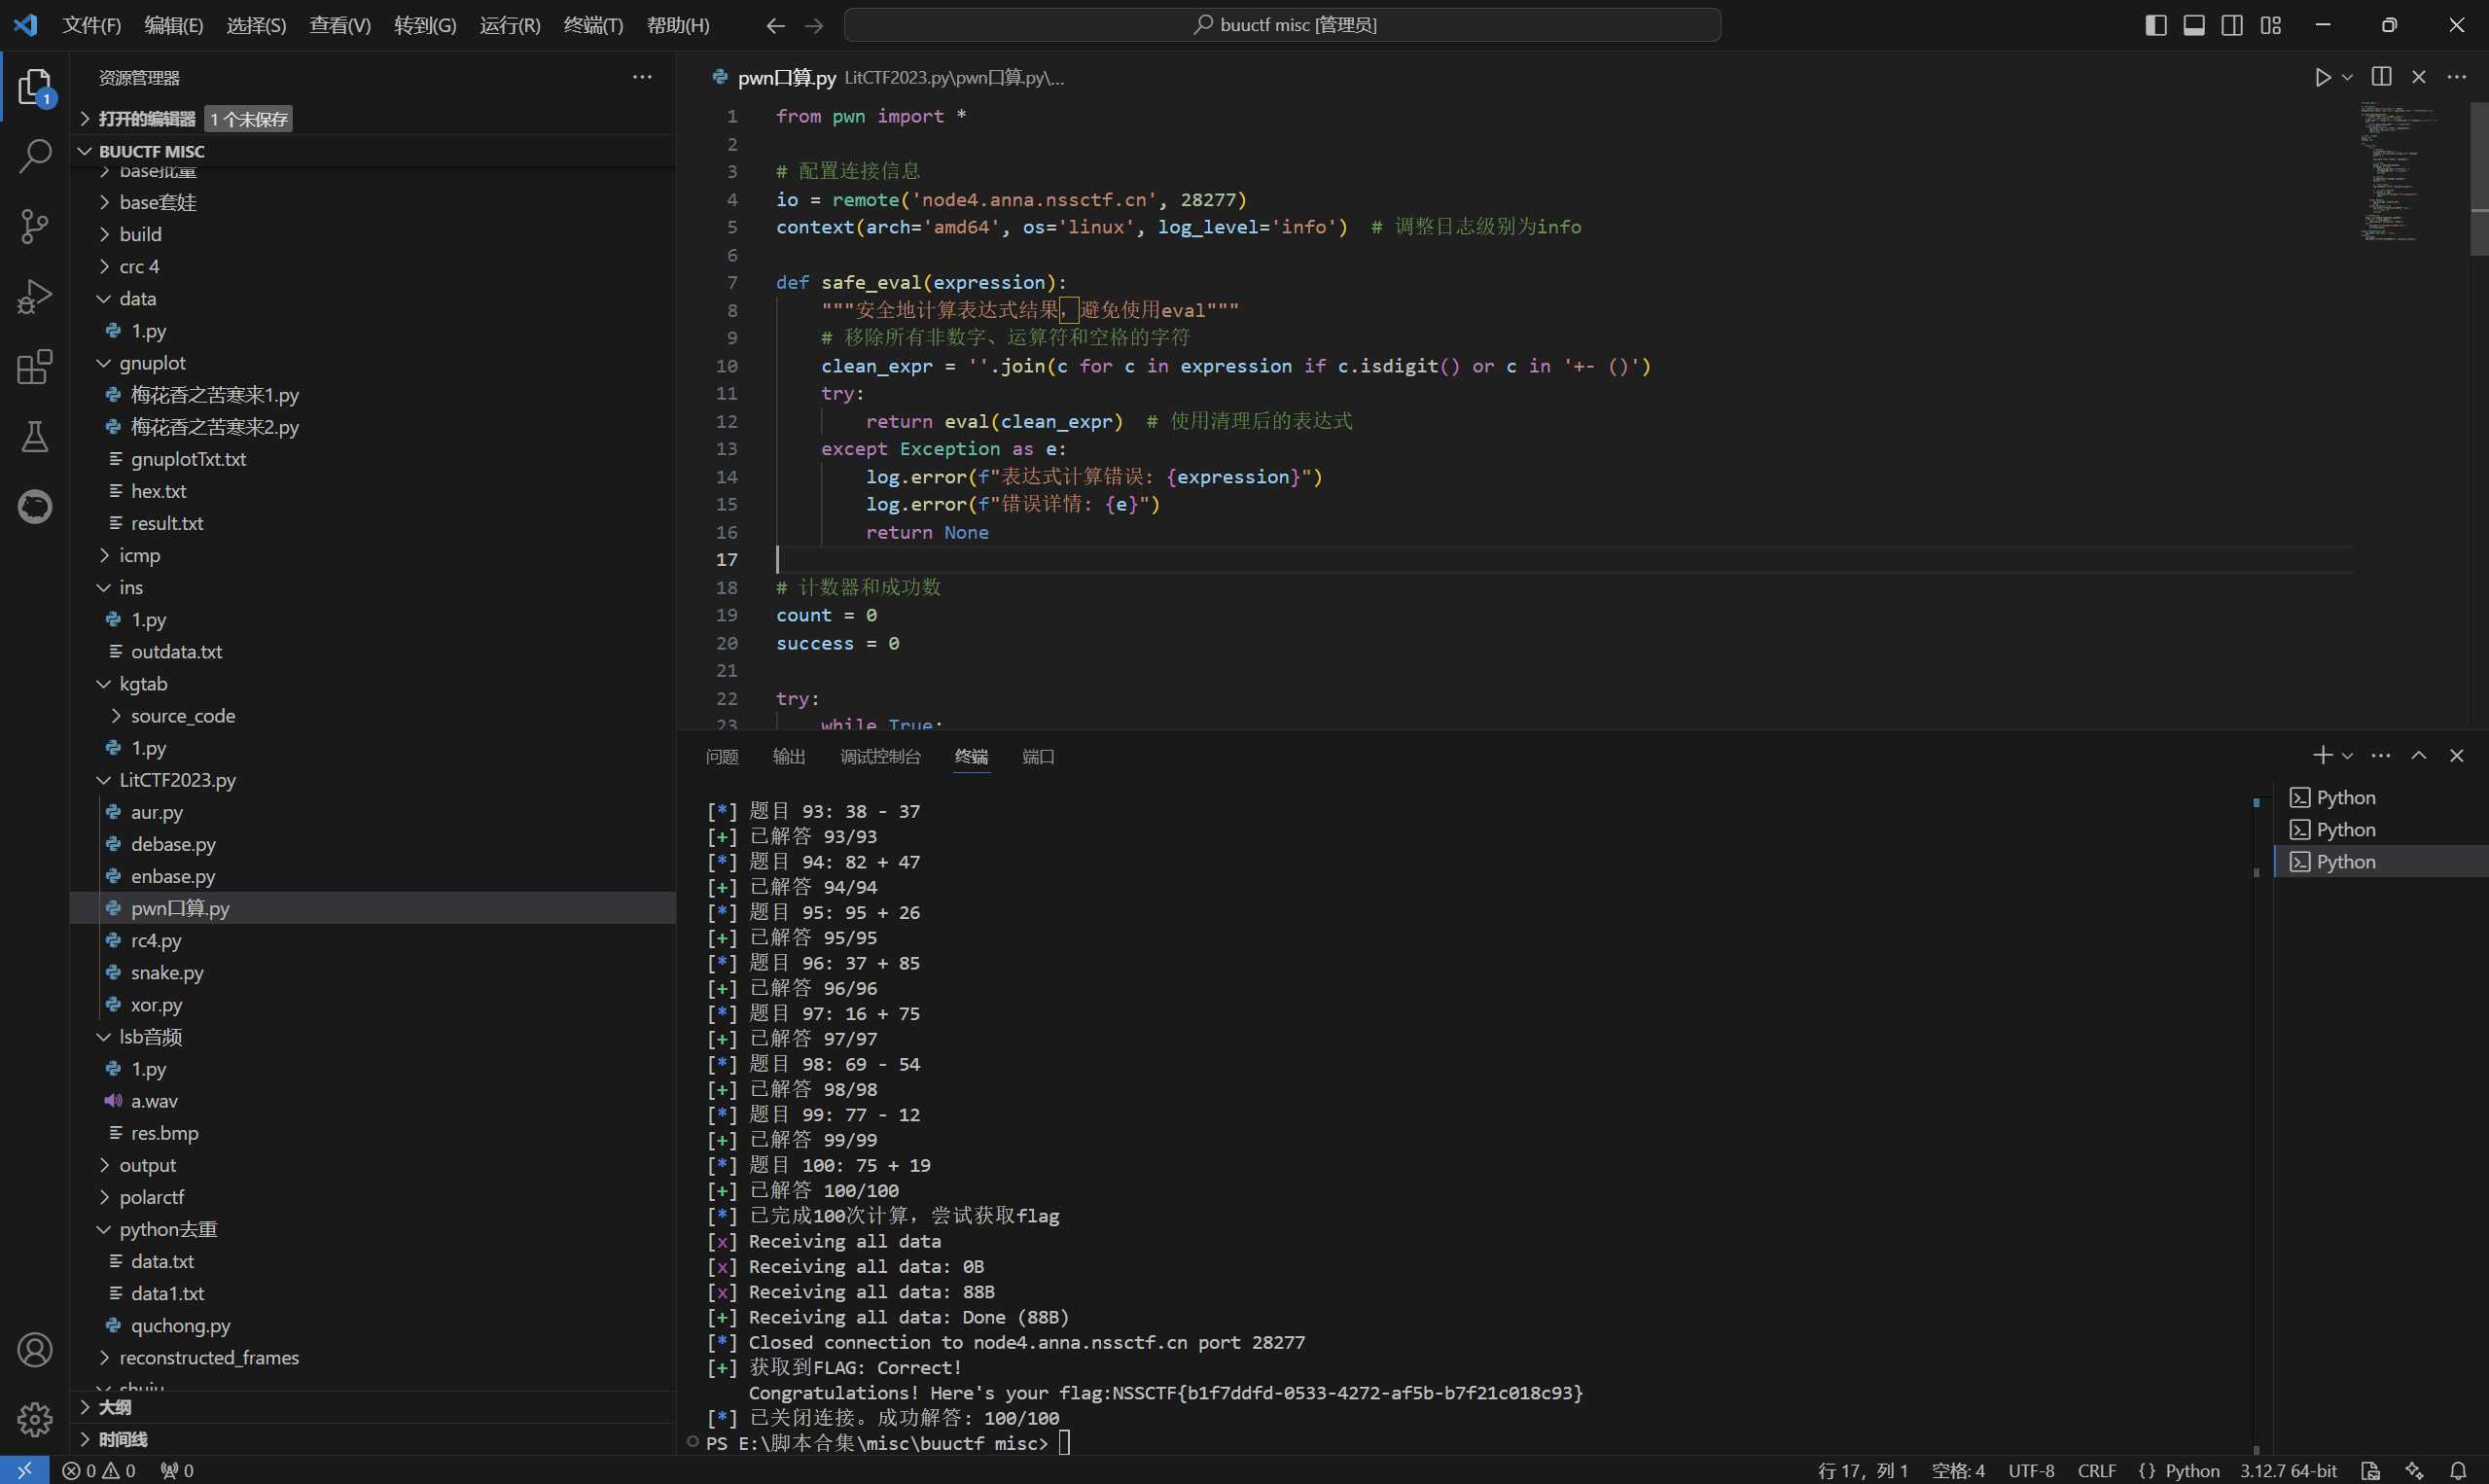Select Python 3.12.7 64-bit interpreter

point(2288,1470)
